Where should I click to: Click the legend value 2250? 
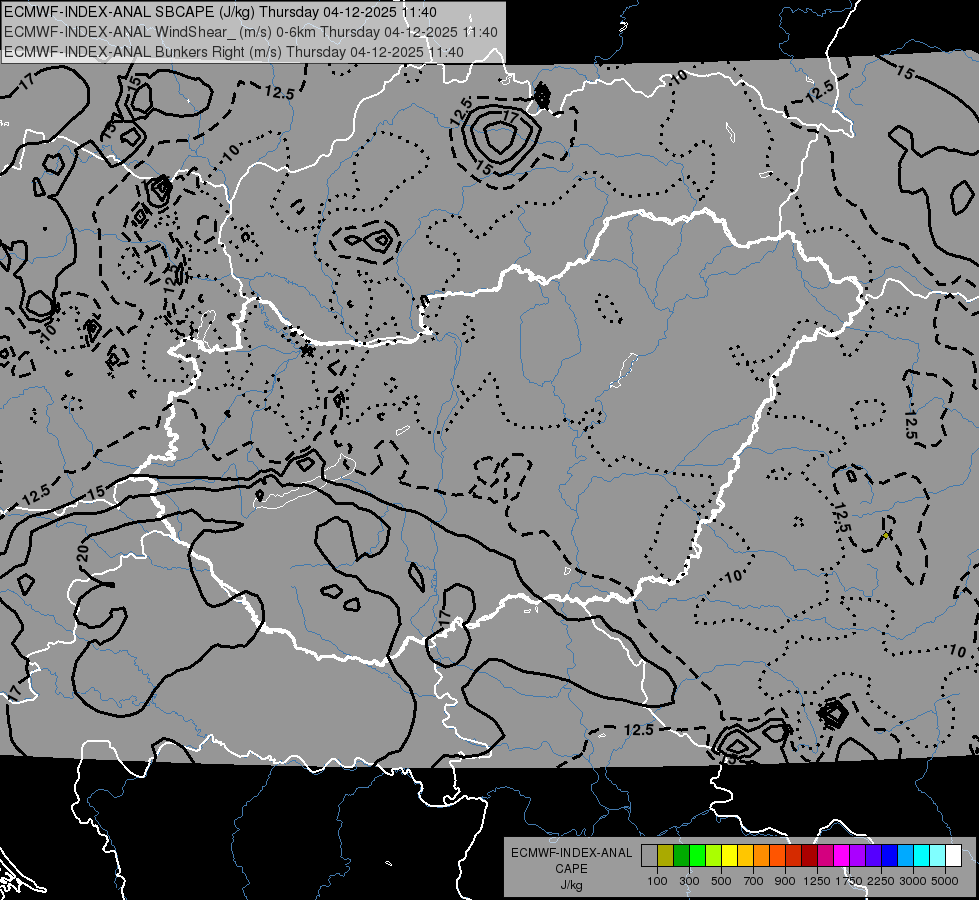(x=881, y=881)
